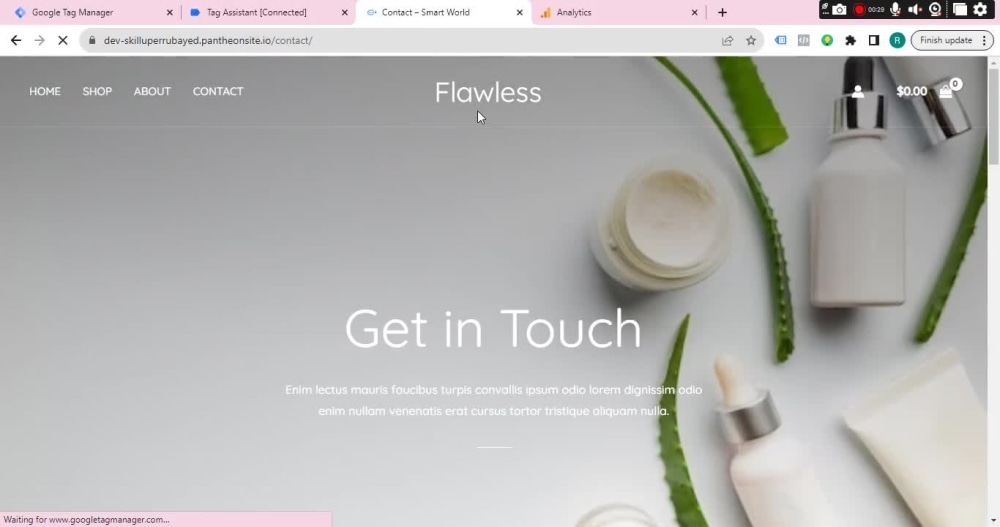Click the address bar URL
The height and width of the screenshot is (527, 1000).
pos(208,40)
